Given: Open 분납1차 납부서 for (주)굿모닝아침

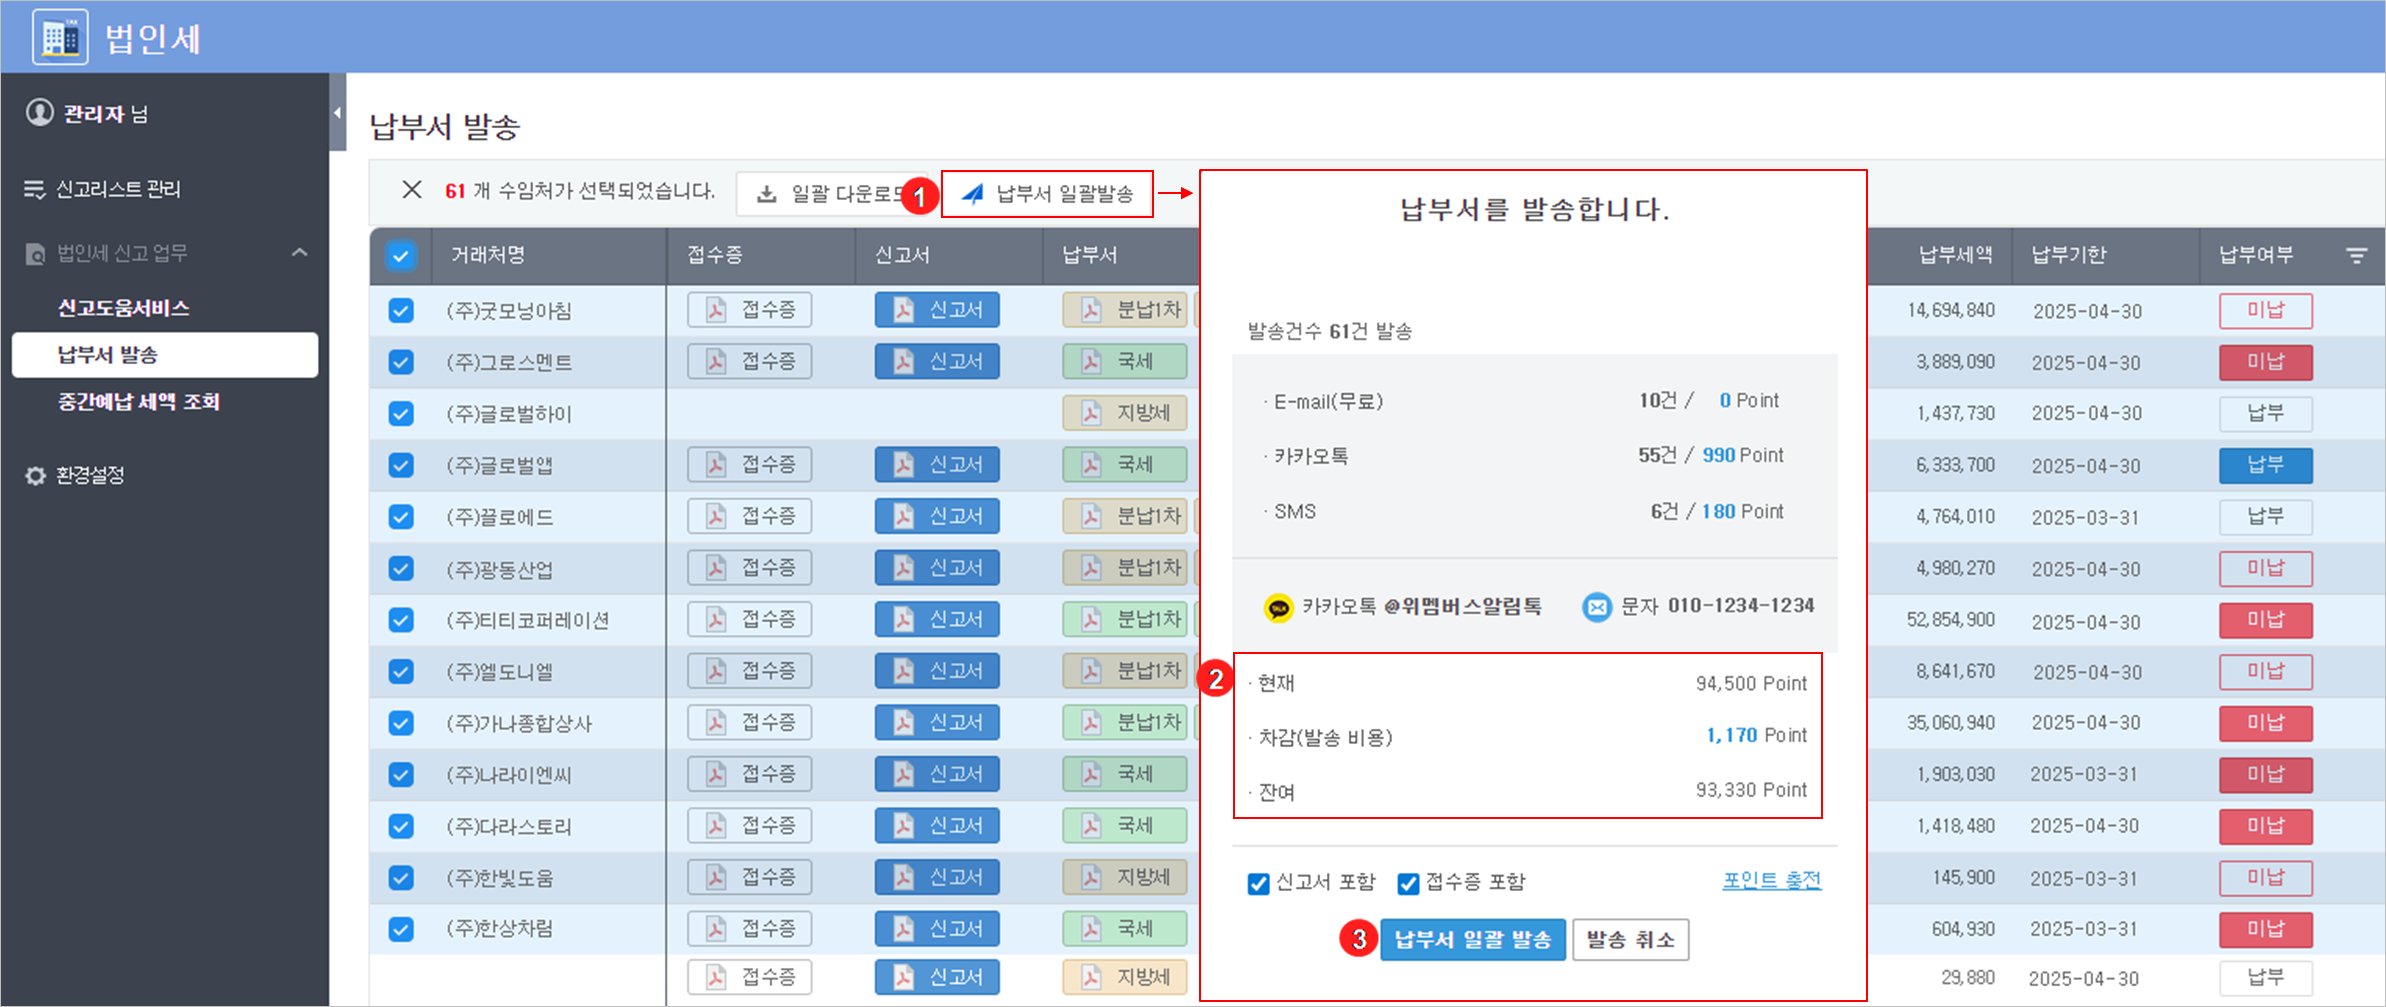Looking at the screenshot, I should [x=1125, y=310].
